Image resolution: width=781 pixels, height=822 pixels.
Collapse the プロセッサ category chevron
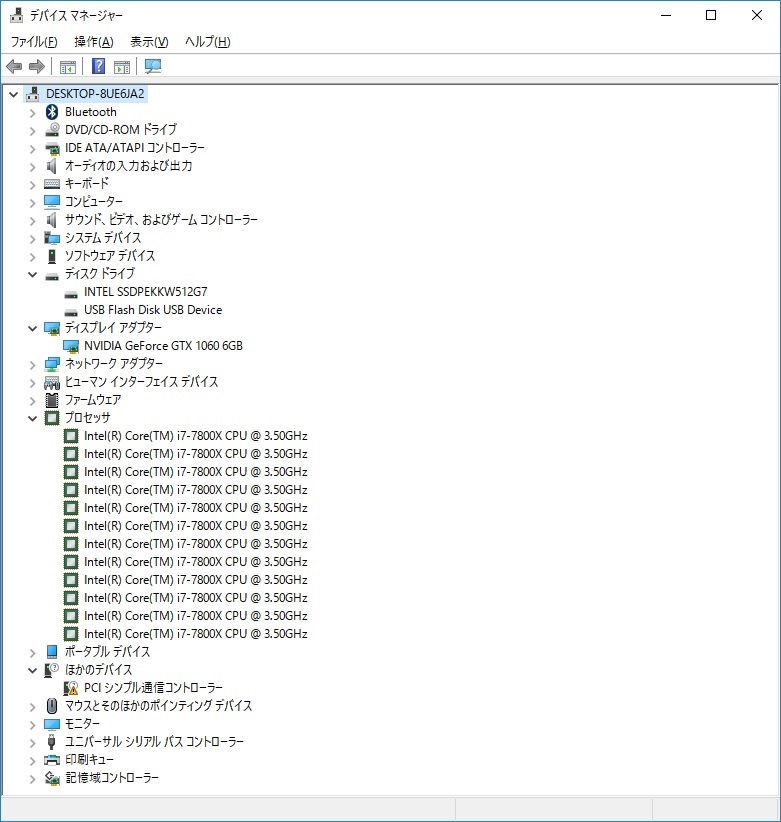tap(32, 418)
